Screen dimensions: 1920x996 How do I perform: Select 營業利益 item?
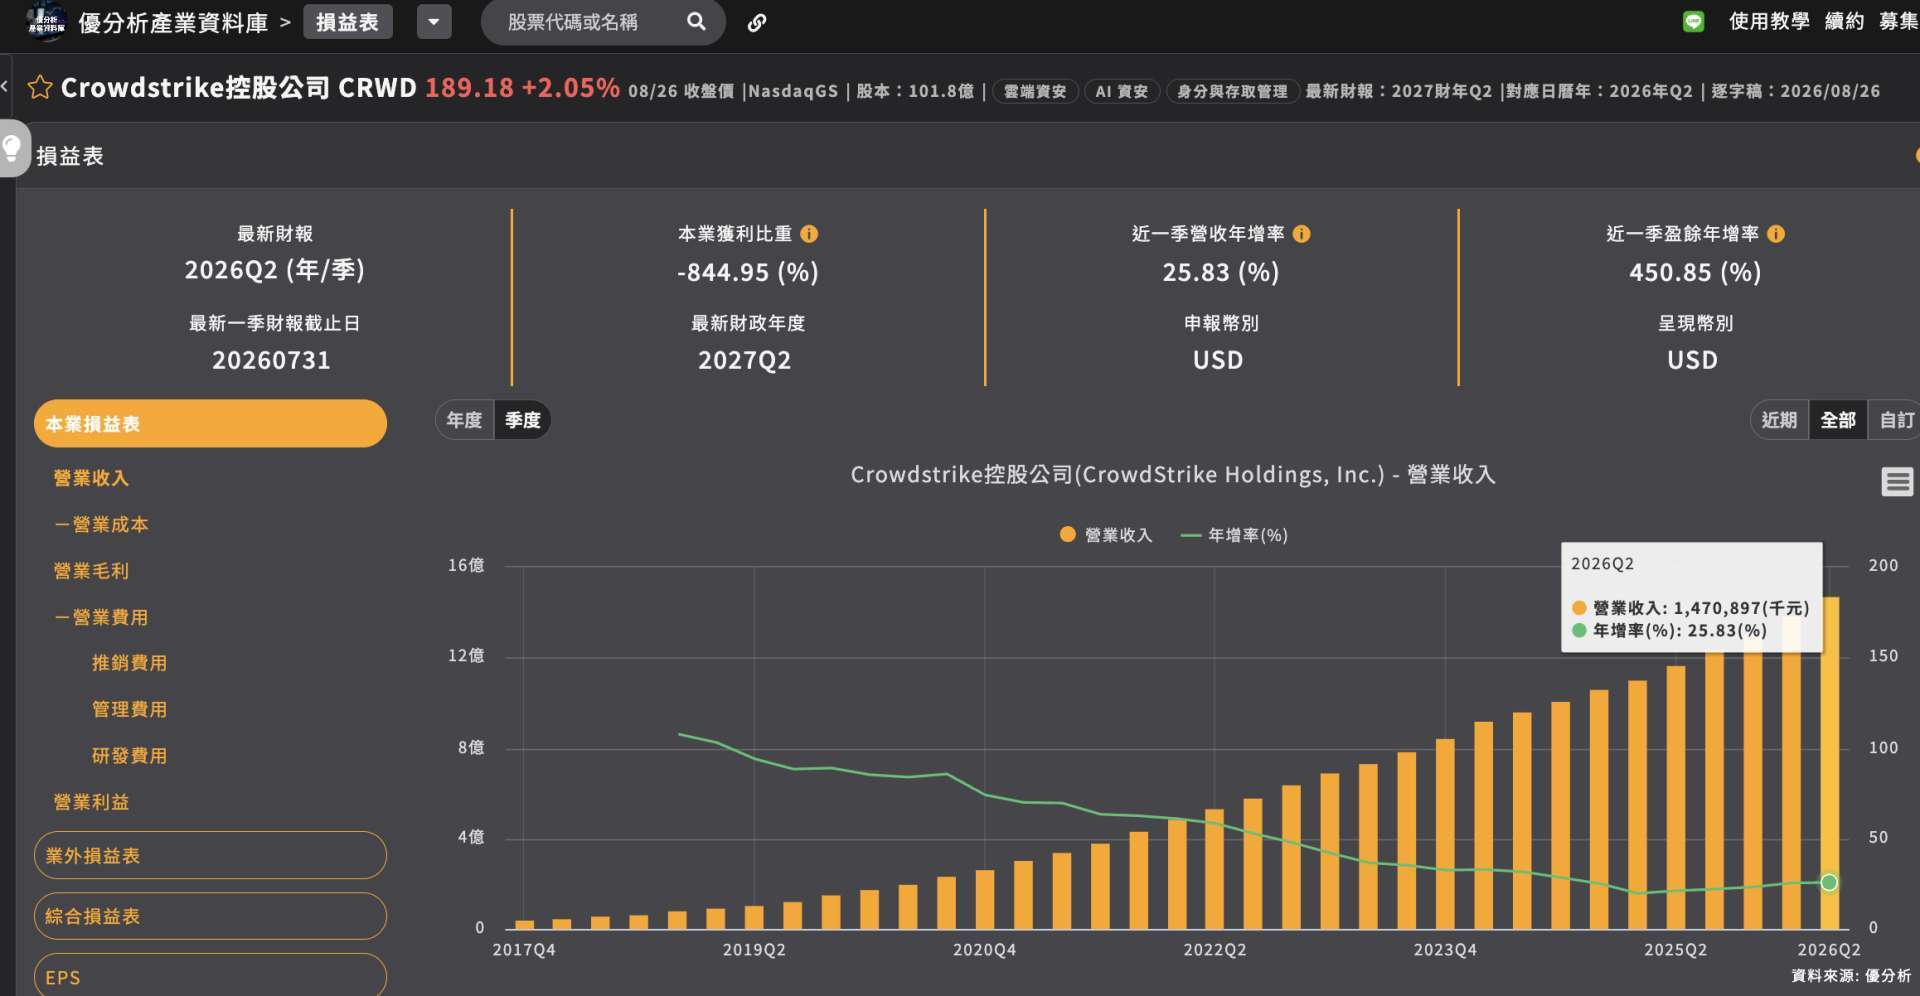tap(91, 802)
